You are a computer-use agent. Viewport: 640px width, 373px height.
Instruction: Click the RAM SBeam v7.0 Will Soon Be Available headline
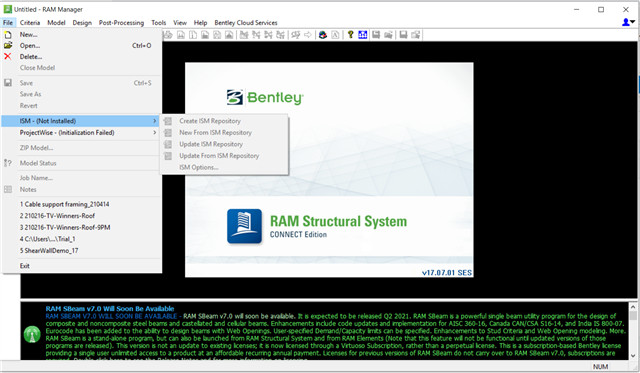point(110,309)
